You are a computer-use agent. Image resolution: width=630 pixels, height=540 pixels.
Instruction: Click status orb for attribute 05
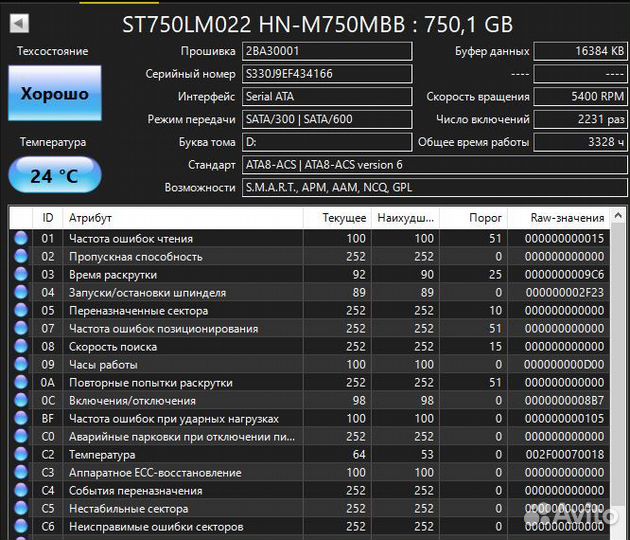coord(21,310)
